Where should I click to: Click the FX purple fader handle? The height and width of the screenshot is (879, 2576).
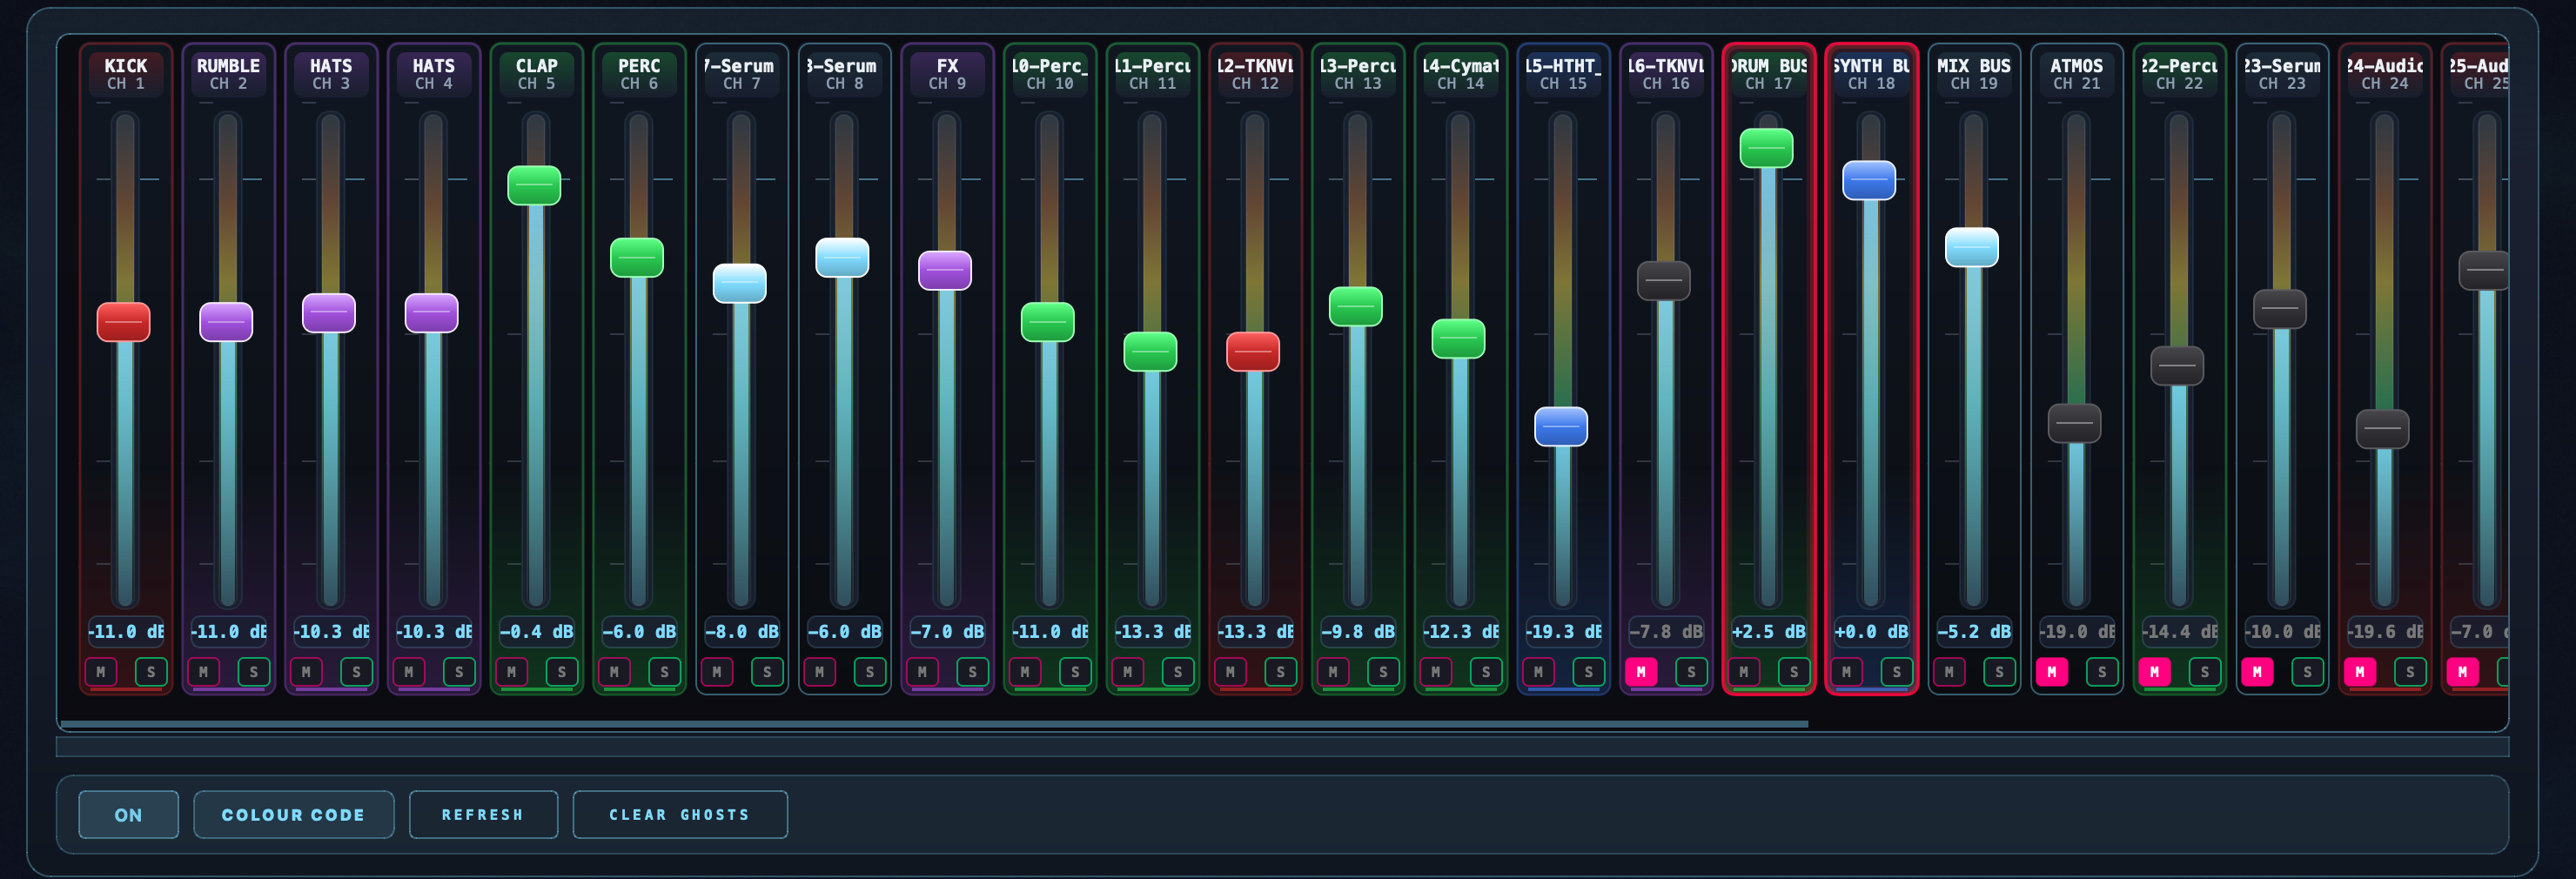click(945, 270)
